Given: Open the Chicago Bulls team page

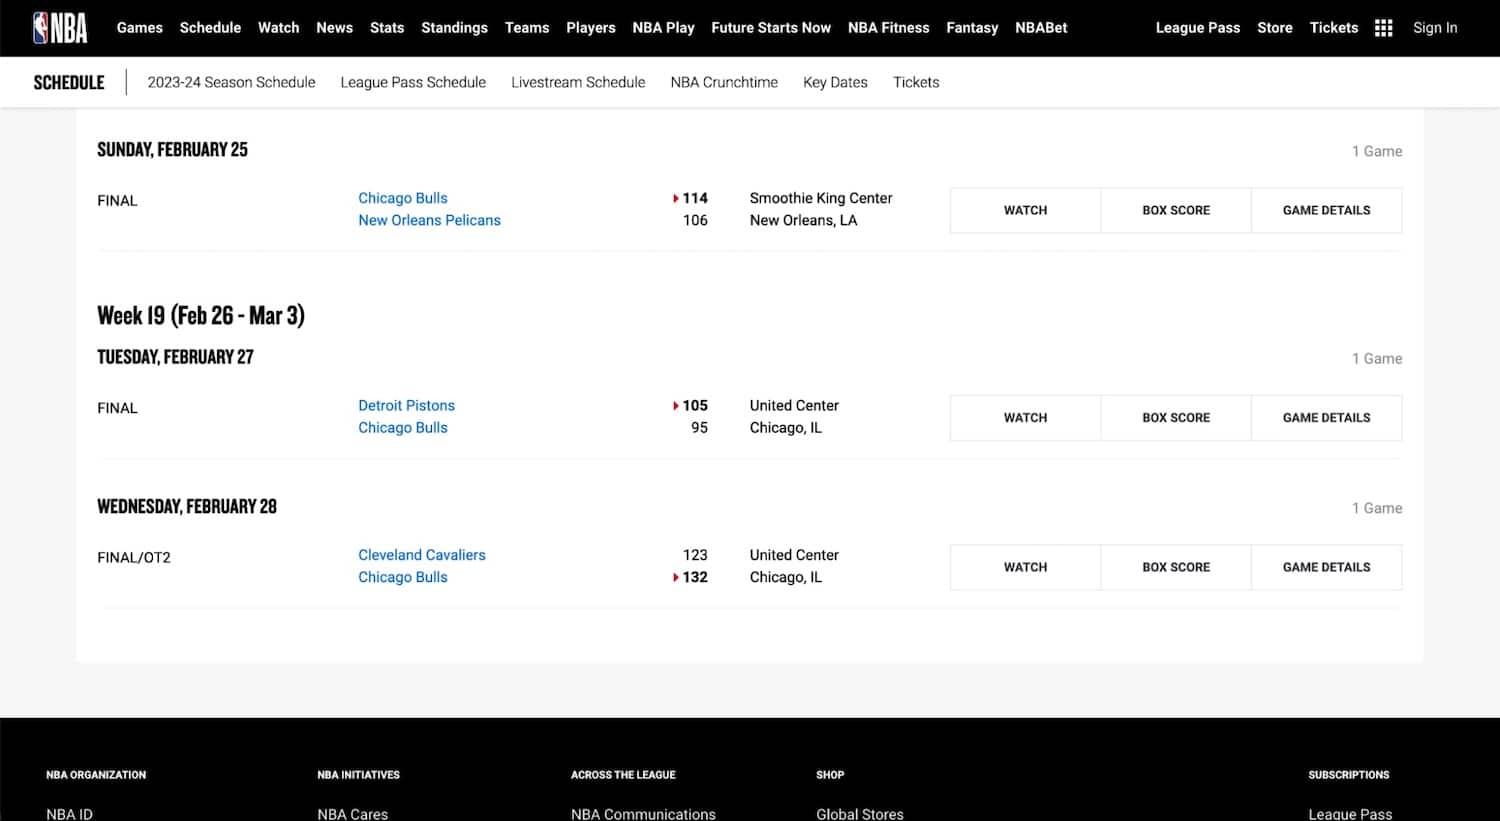Looking at the screenshot, I should (402, 197).
